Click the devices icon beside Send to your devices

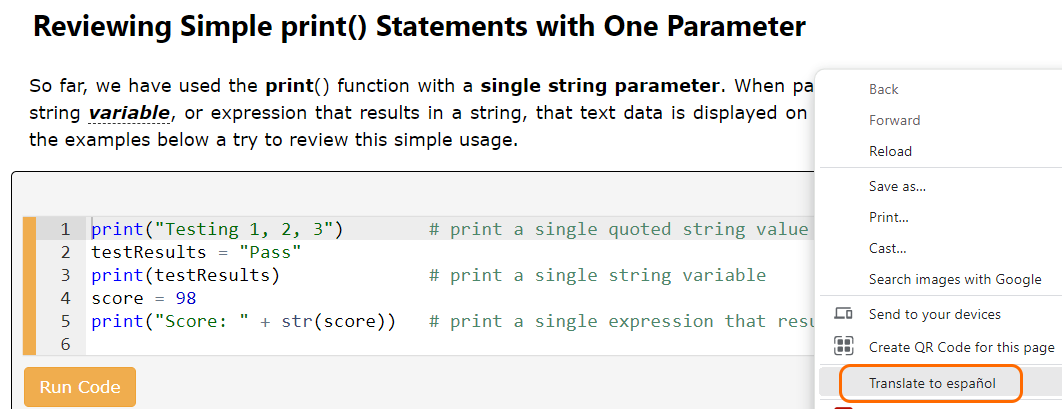(843, 314)
